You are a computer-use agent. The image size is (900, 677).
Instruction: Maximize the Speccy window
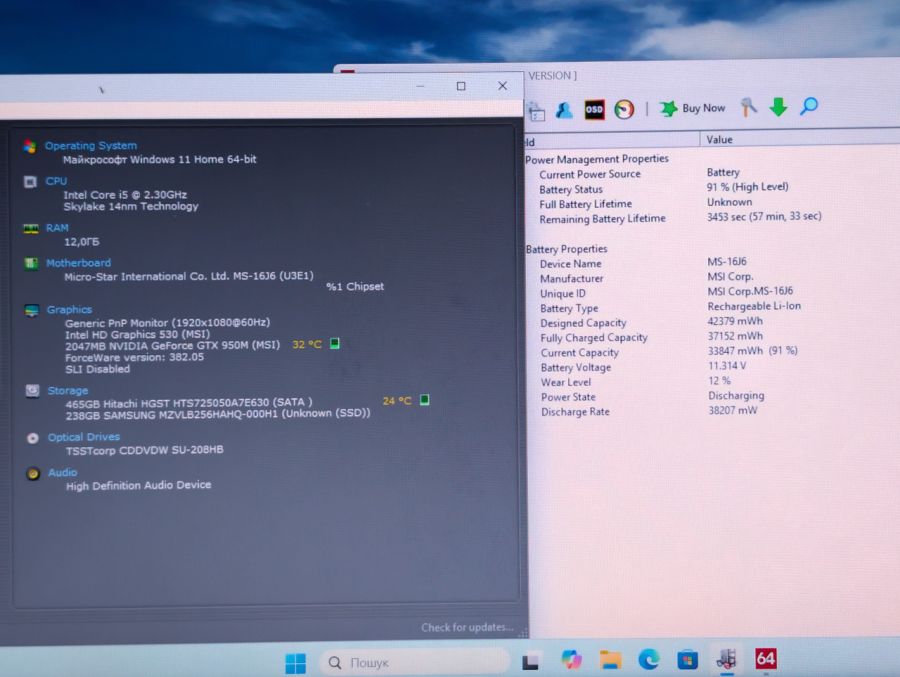coord(461,86)
